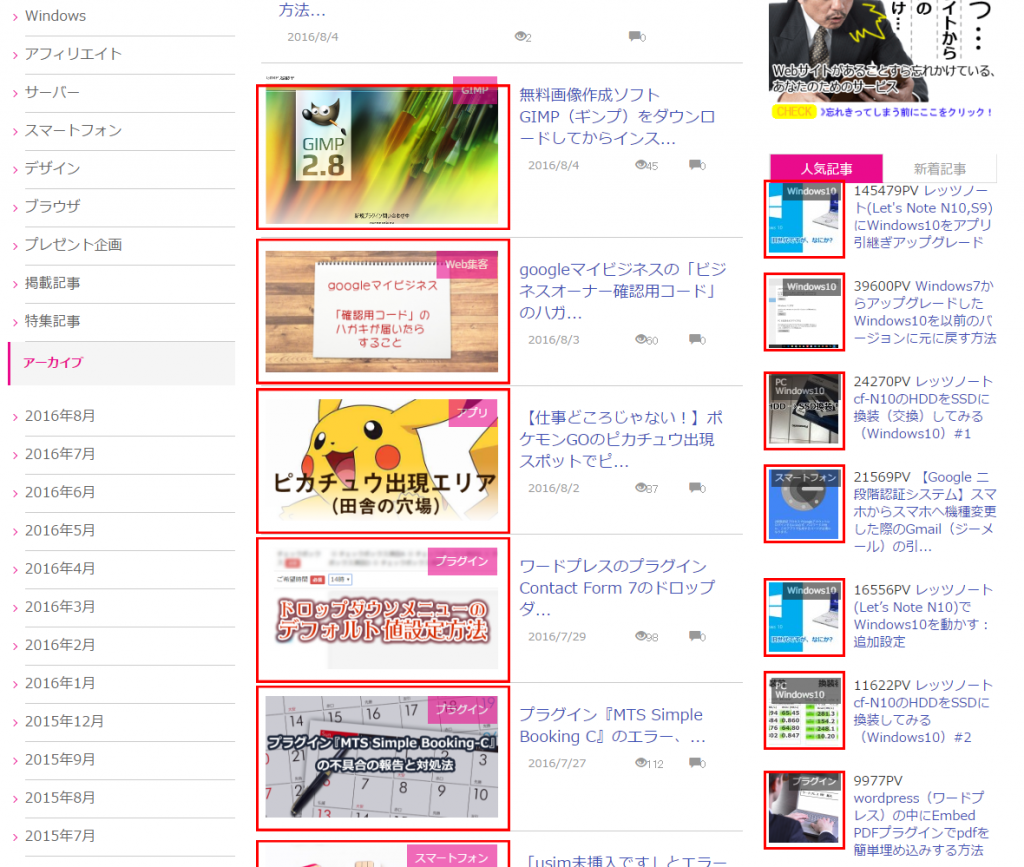Click the comment icon on 2016/8/3 post
Viewport: 1024px width, 867px height.
coord(695,339)
